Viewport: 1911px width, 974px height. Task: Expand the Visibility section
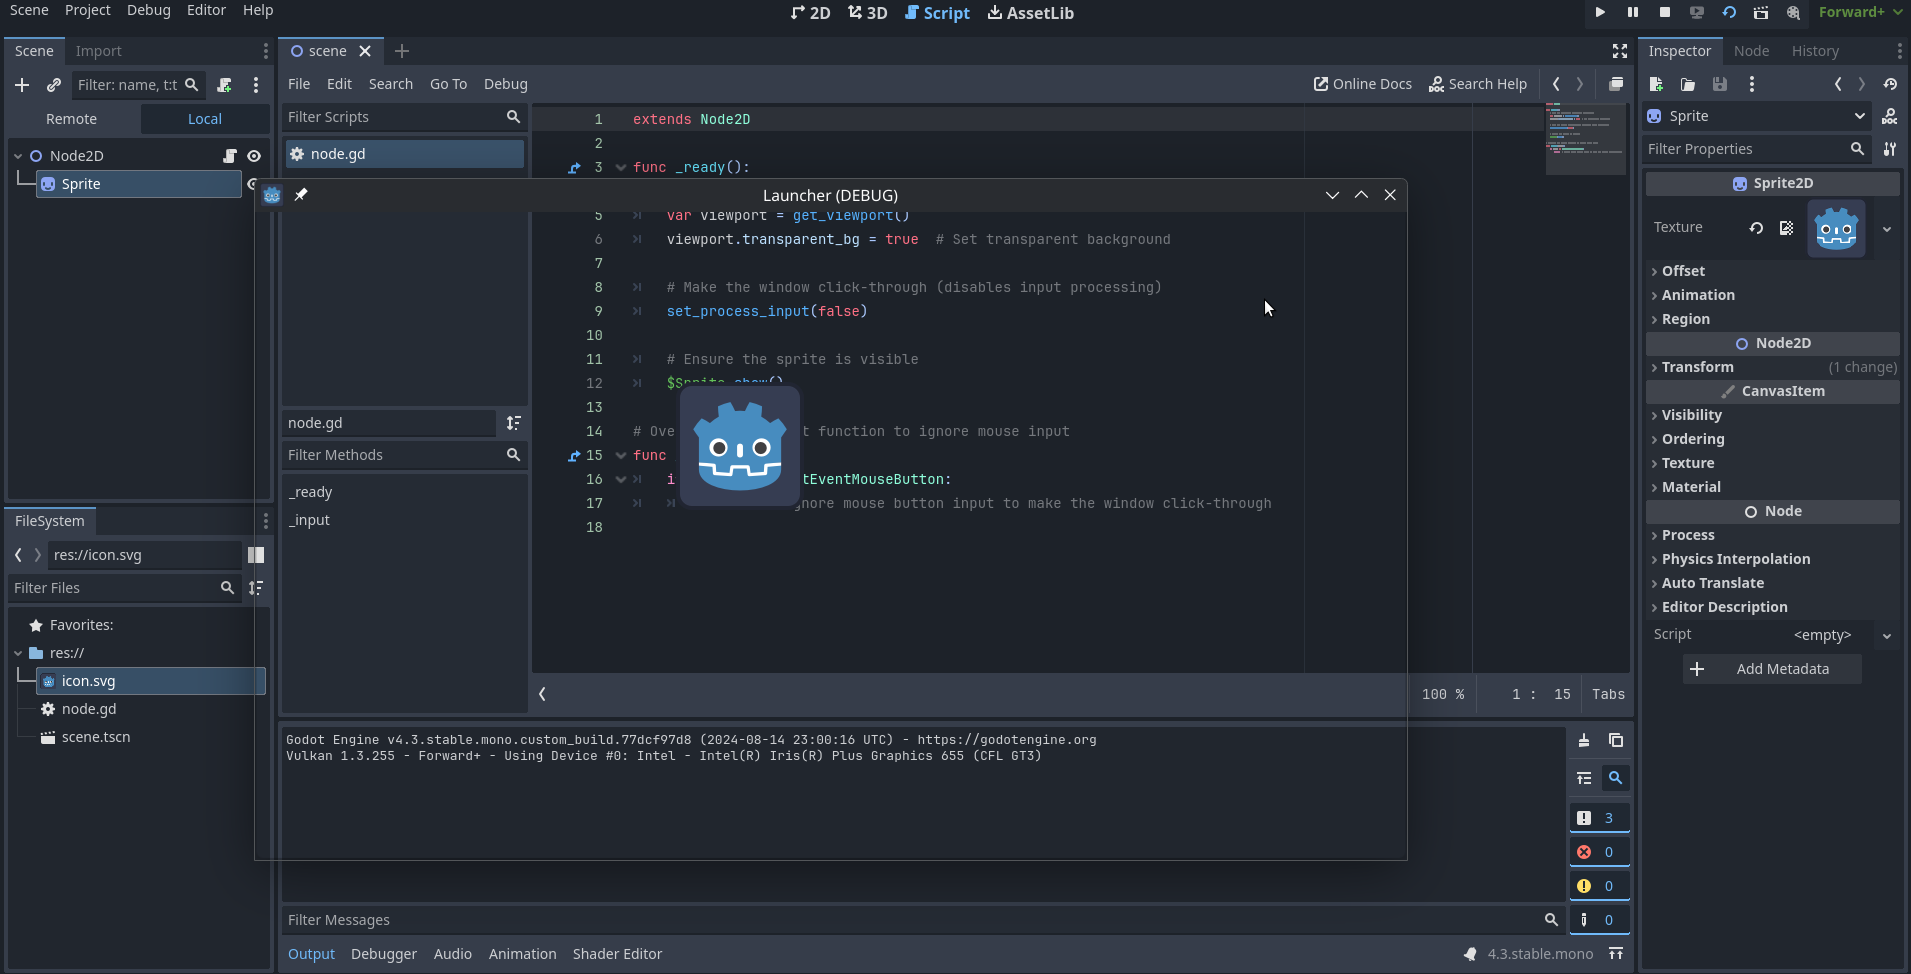point(1773,415)
